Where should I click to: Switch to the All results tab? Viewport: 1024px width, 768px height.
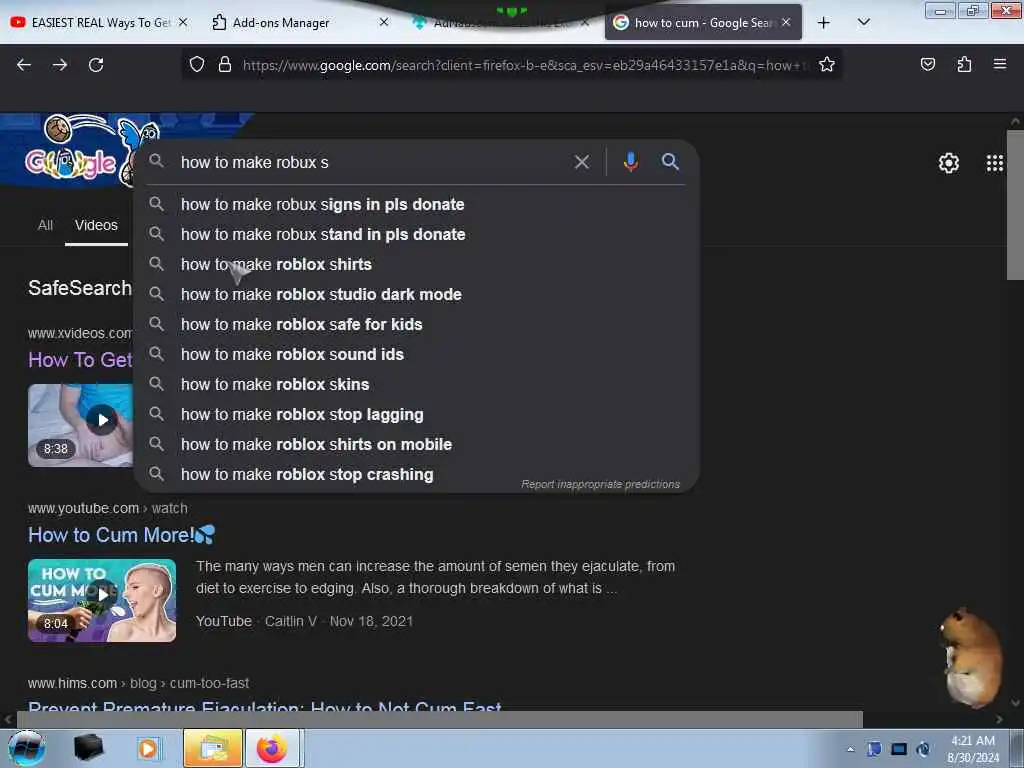pos(45,225)
